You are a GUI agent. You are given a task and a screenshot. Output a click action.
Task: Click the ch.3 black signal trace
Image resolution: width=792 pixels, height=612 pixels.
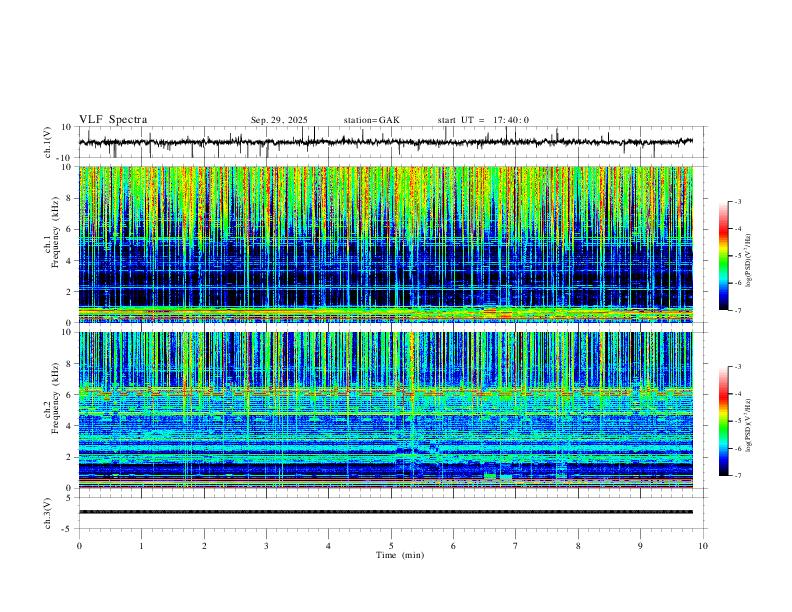tap(386, 512)
